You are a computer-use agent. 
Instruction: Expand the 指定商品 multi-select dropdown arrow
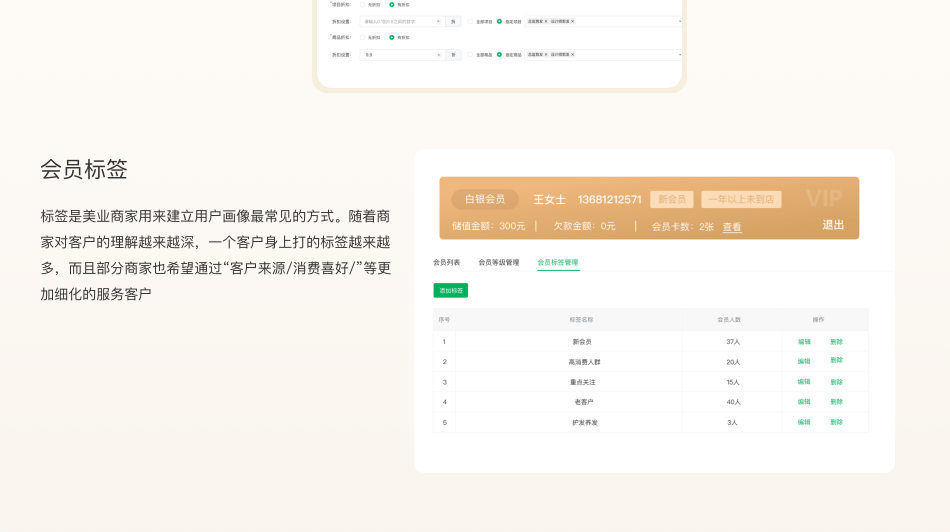point(680,54)
